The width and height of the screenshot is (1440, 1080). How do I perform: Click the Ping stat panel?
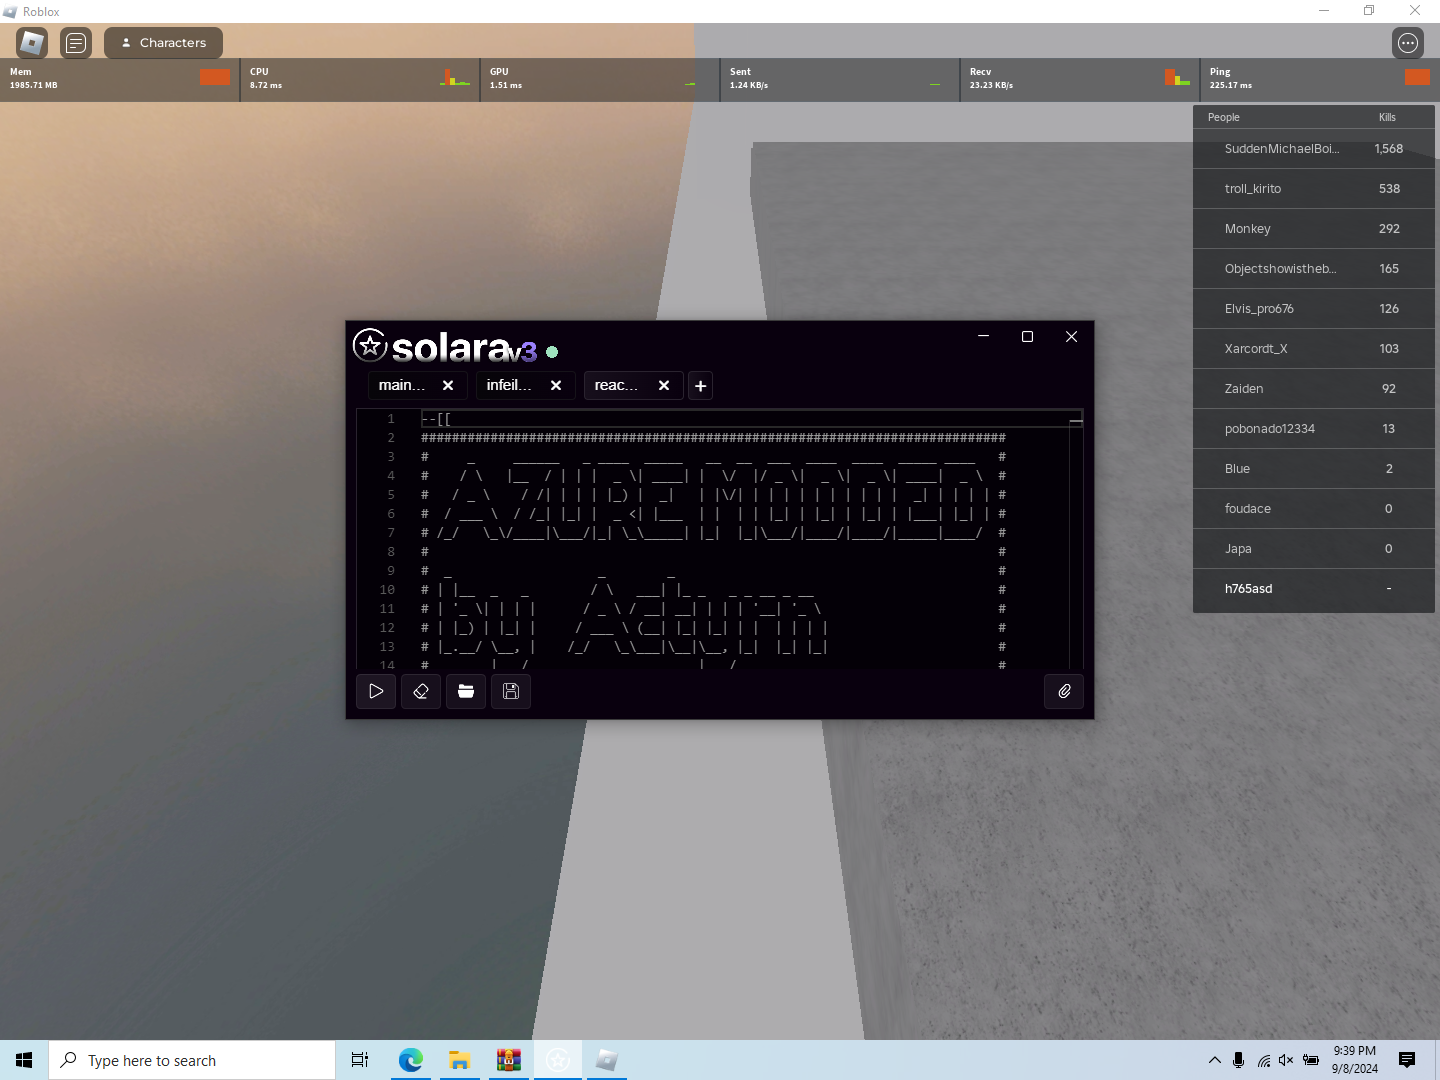click(x=1320, y=80)
